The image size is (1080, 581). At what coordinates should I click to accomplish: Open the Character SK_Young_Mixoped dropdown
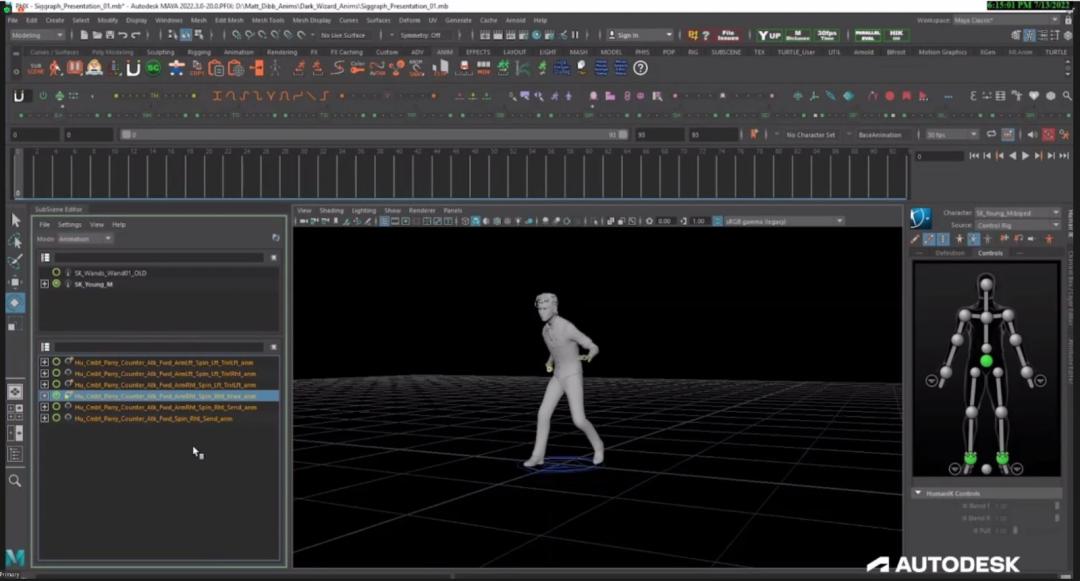click(1015, 213)
